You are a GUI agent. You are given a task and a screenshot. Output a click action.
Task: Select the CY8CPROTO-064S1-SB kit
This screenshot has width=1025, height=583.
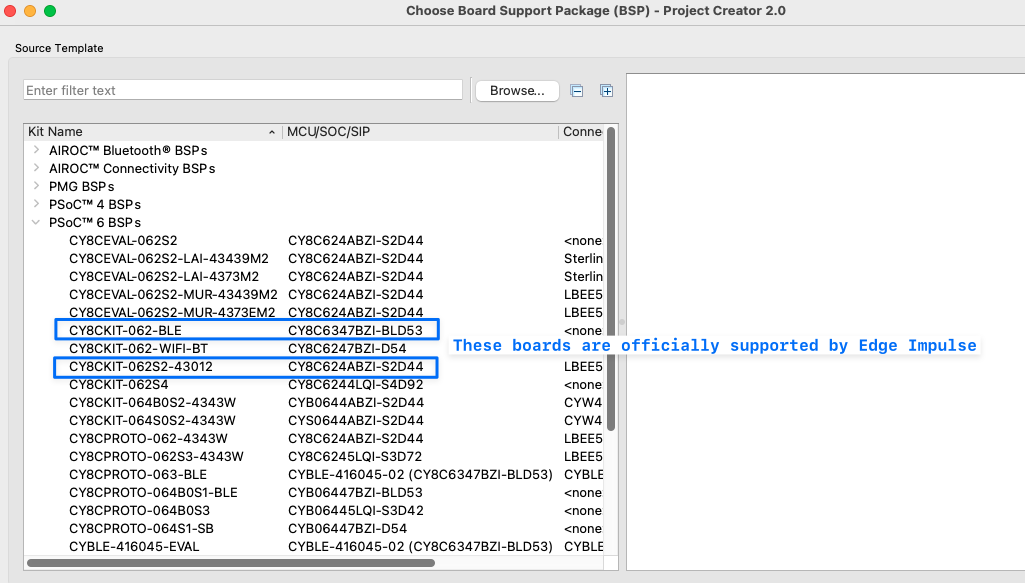pyautogui.click(x=141, y=528)
